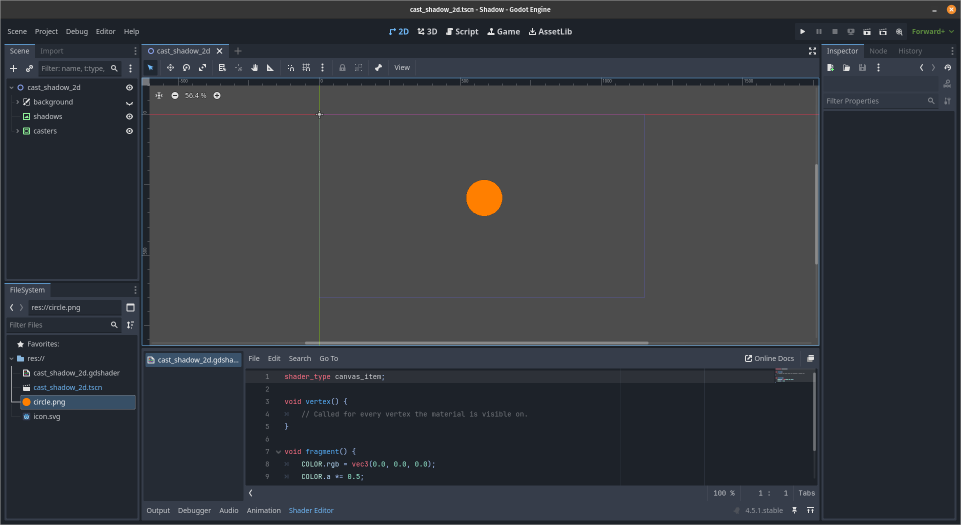The height and width of the screenshot is (525, 961).
Task: Add a new node with the plus icon
Action: [x=13, y=69]
